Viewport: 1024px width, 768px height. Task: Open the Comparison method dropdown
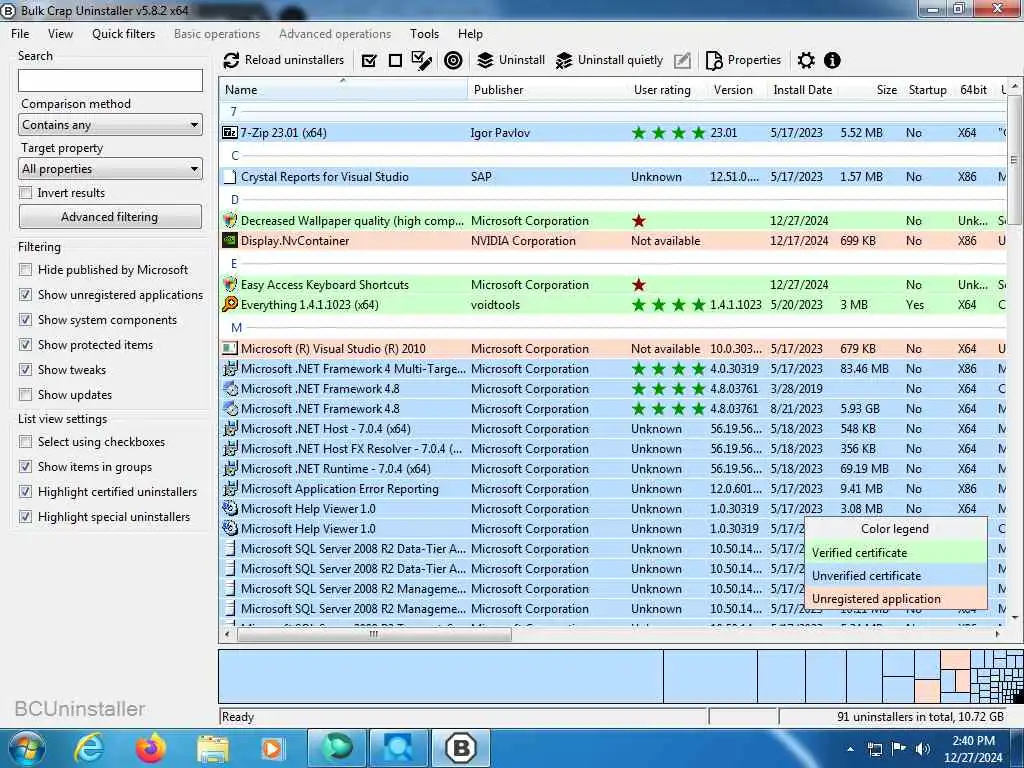coord(110,125)
